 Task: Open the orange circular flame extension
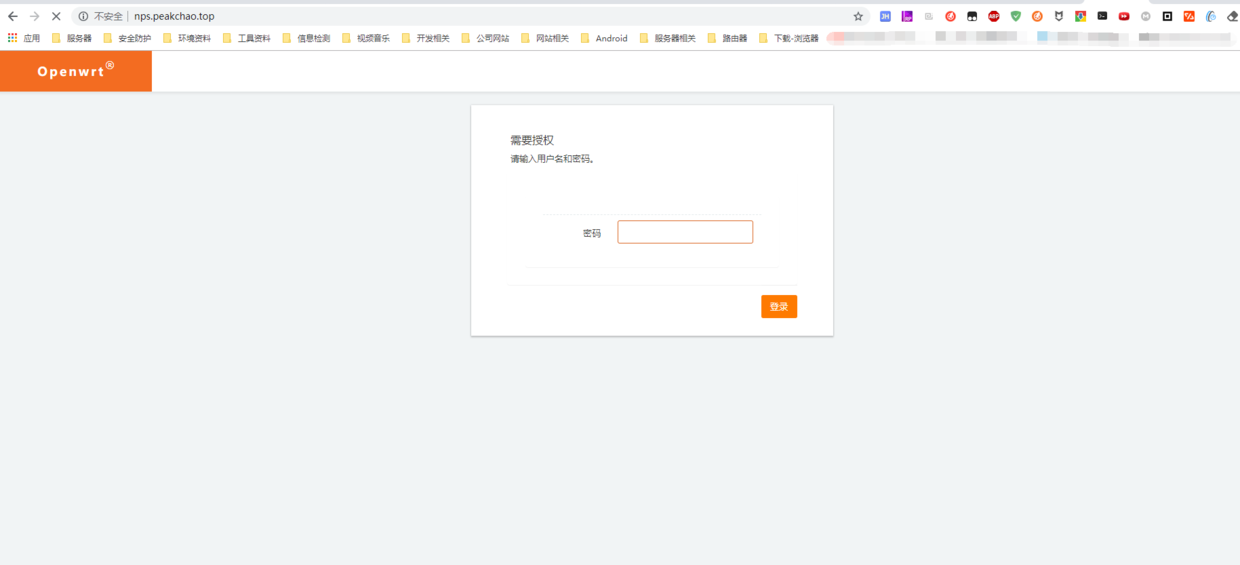pos(1037,16)
